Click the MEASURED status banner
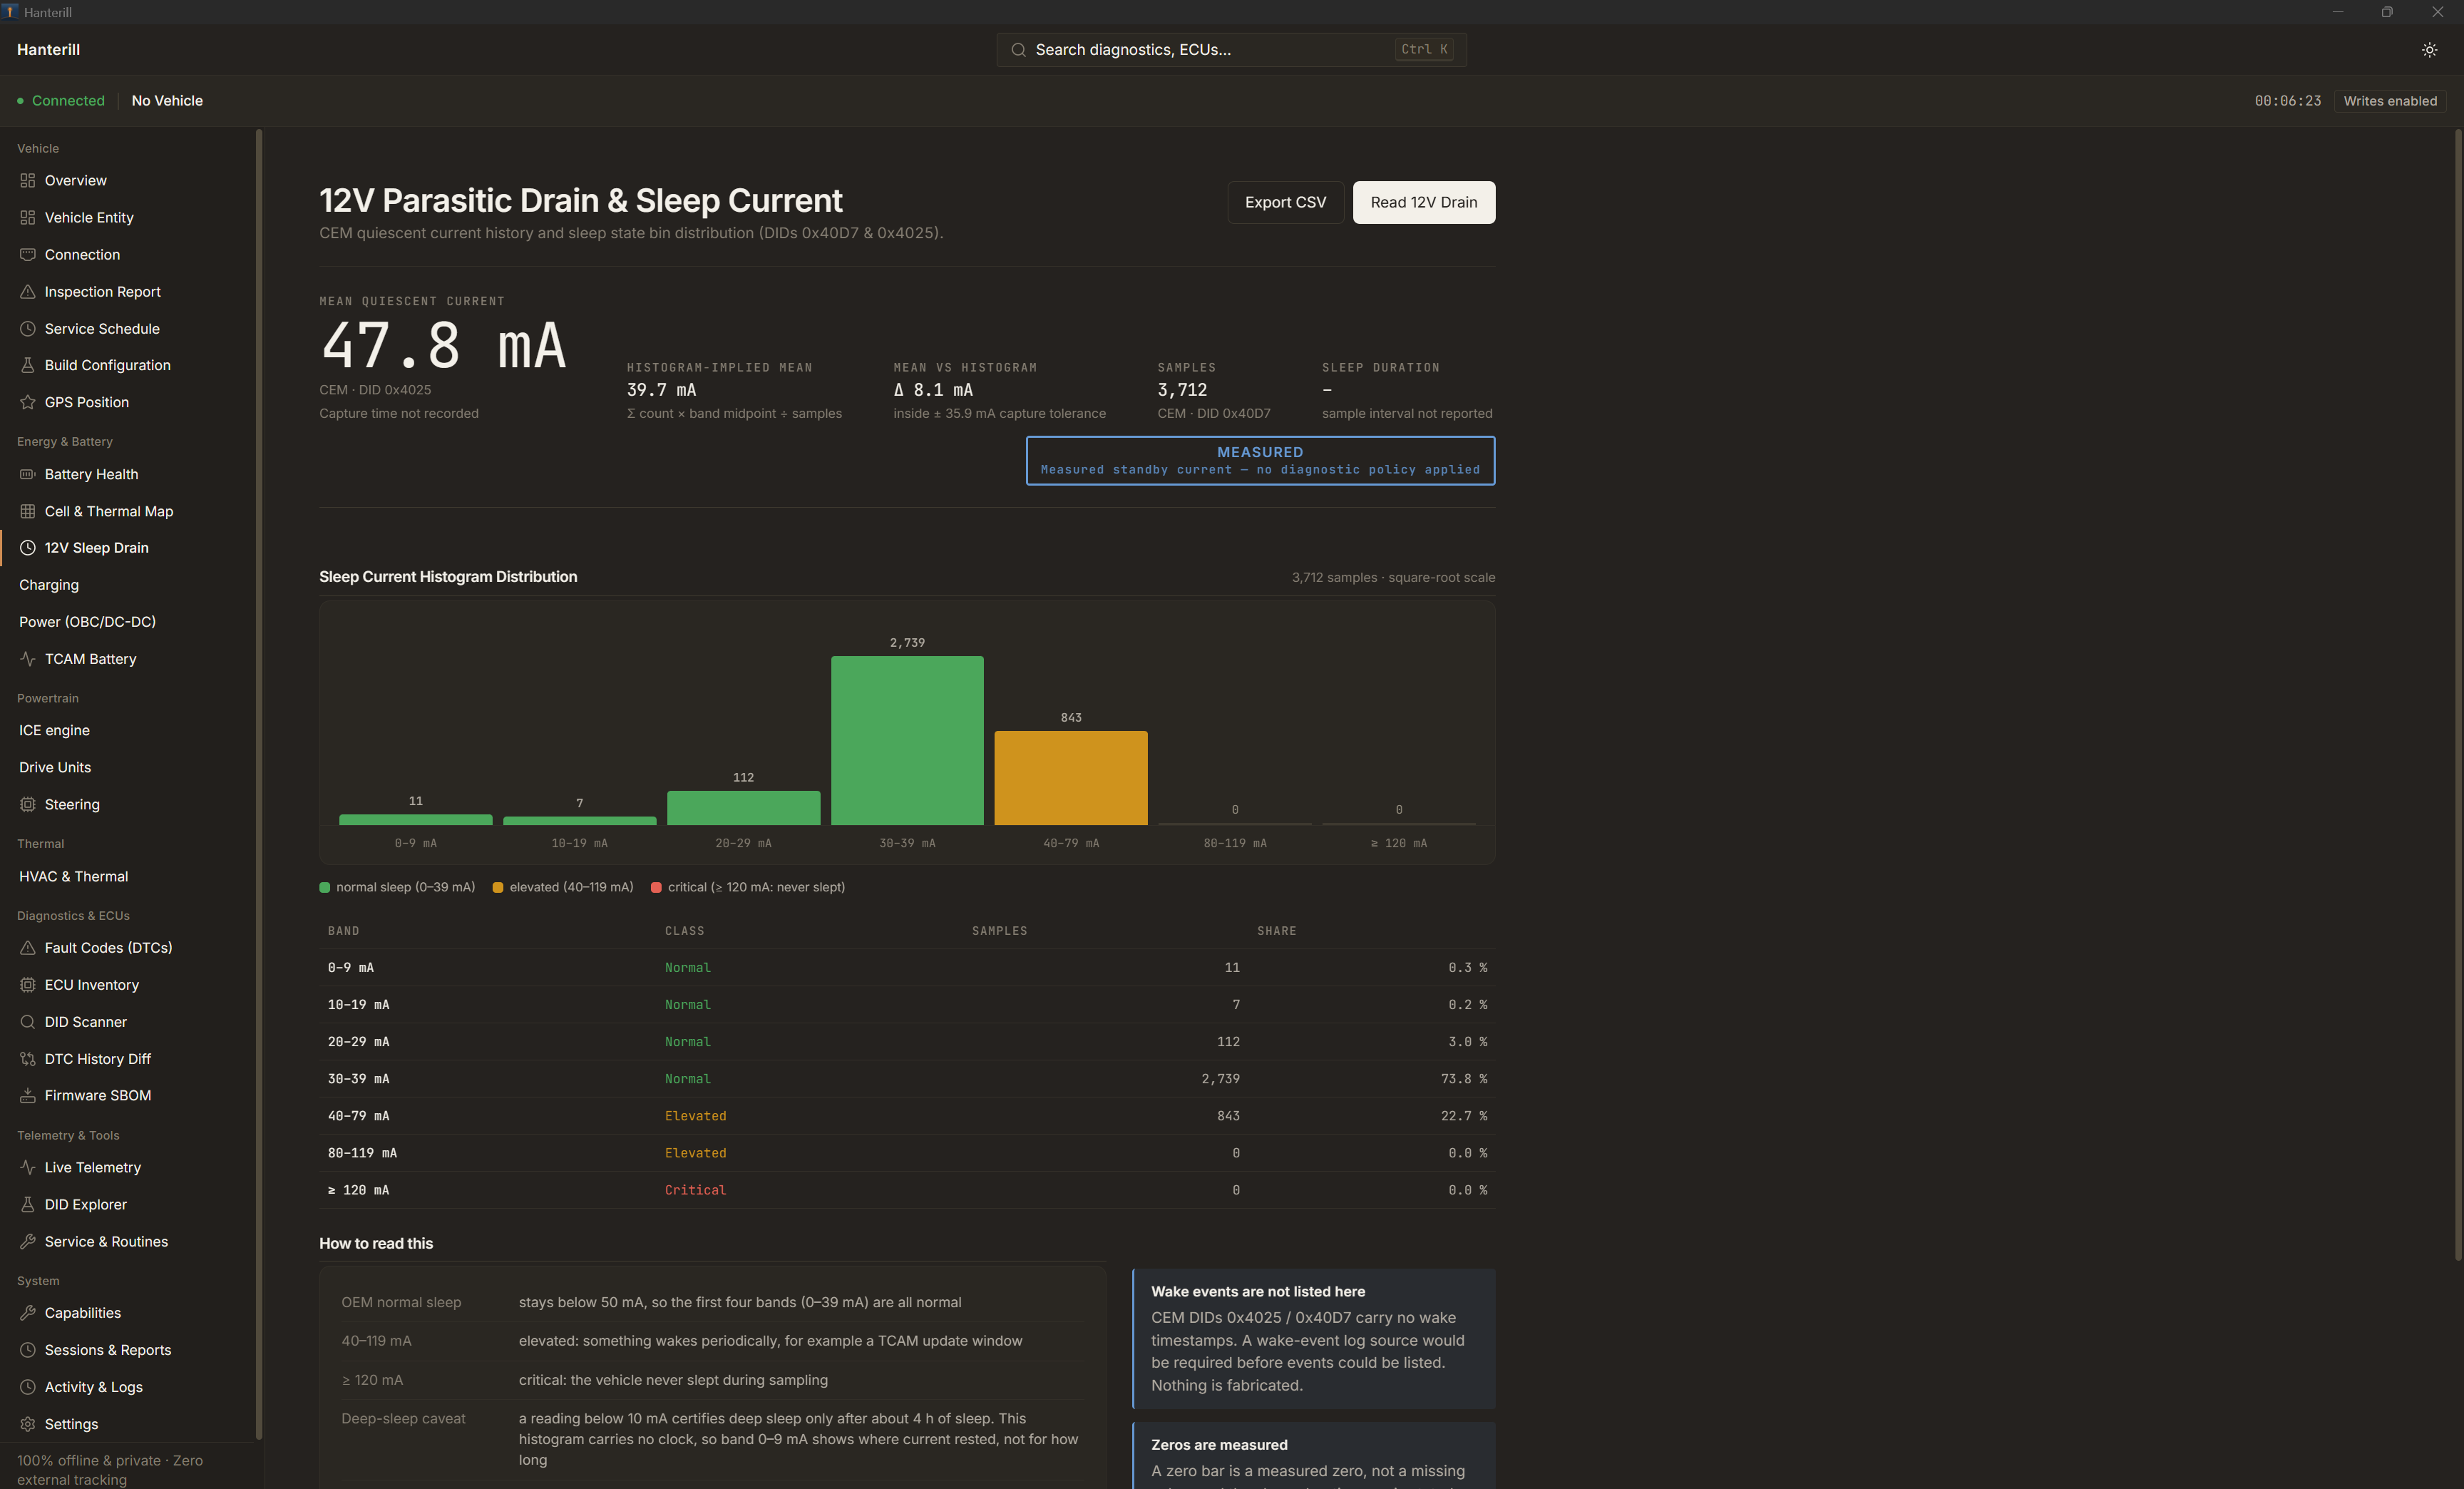Screen dimensions: 2464x1489 pyautogui.click(x=1260, y=461)
